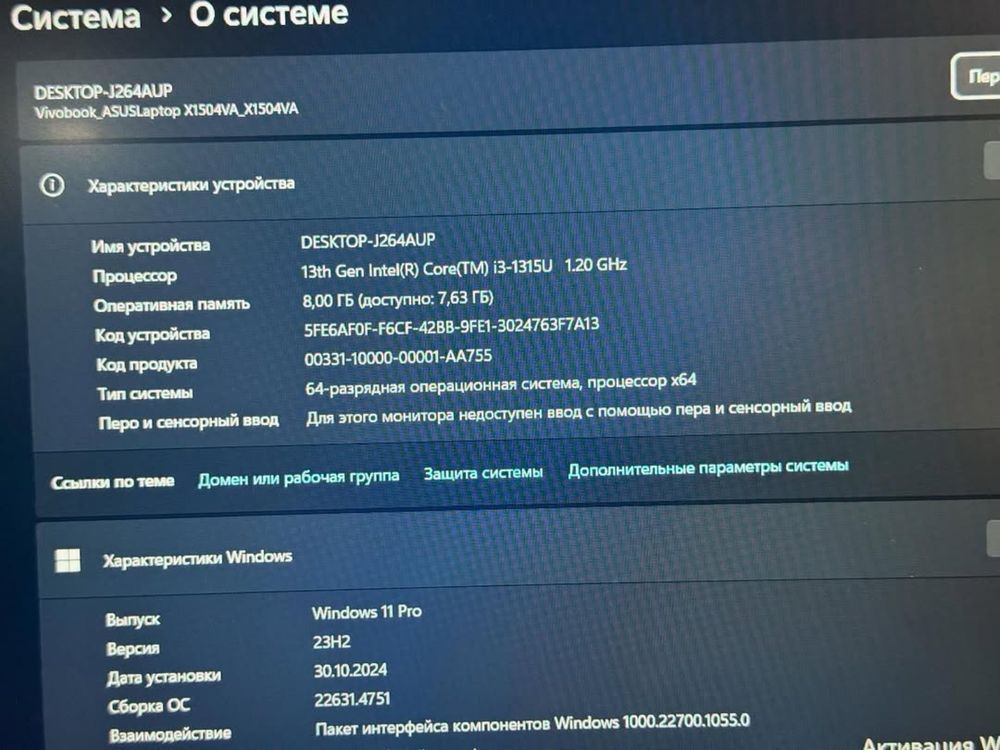Image resolution: width=1000 pixels, height=750 pixels.
Task: Select the Windows 11 Pro edition value
Action: pyautogui.click(x=367, y=612)
